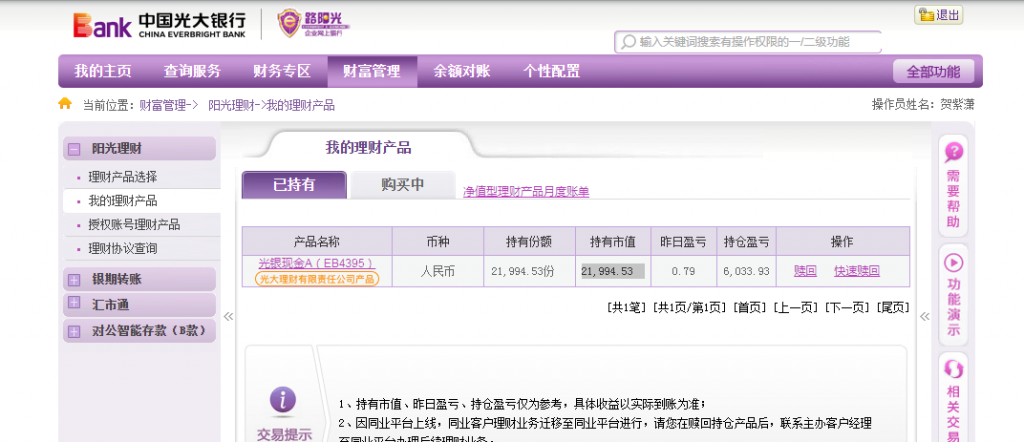Click the function search input field
The height and width of the screenshot is (442, 1024).
click(x=755, y=42)
